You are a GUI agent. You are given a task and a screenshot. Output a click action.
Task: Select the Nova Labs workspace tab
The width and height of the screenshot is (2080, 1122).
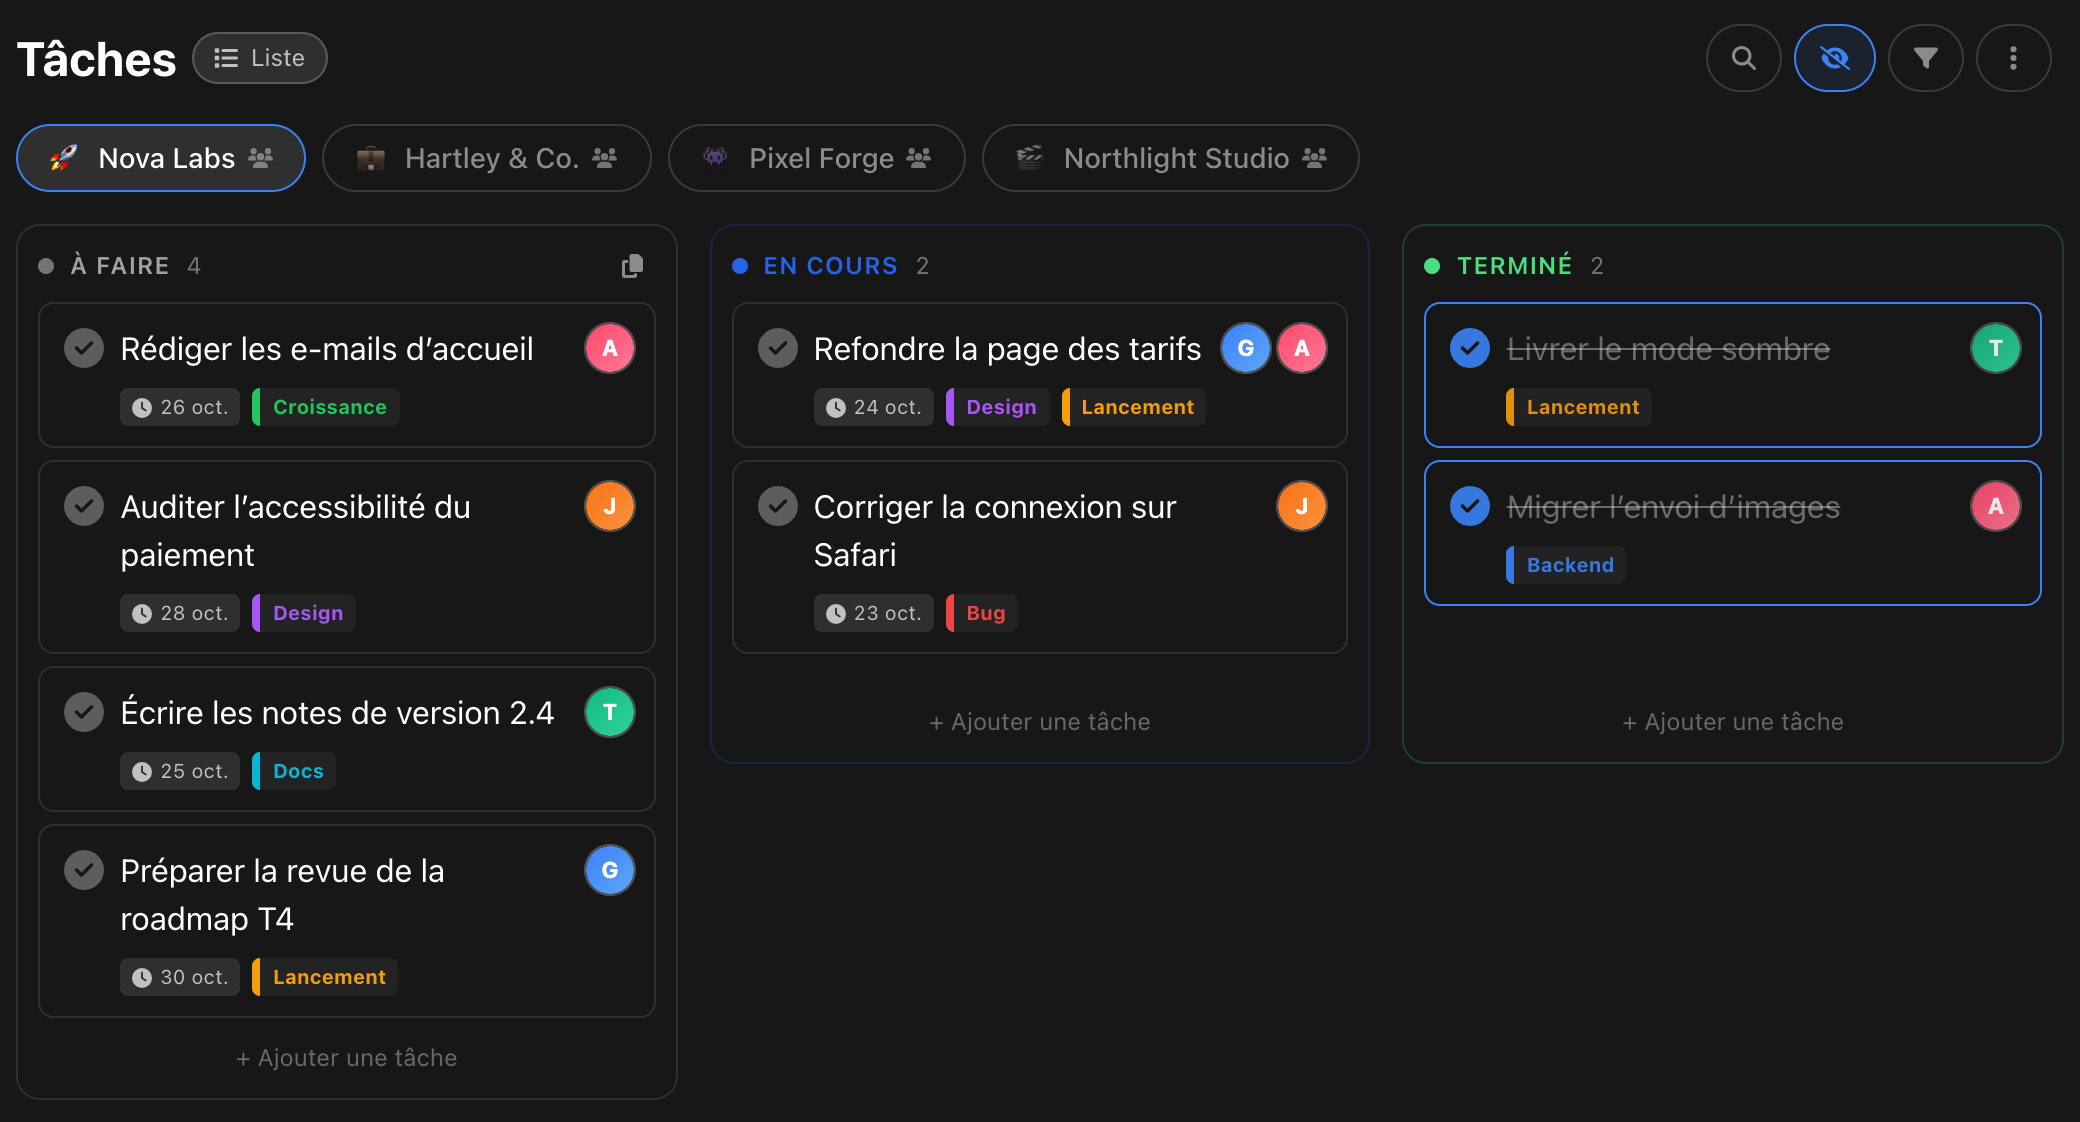tap(161, 158)
